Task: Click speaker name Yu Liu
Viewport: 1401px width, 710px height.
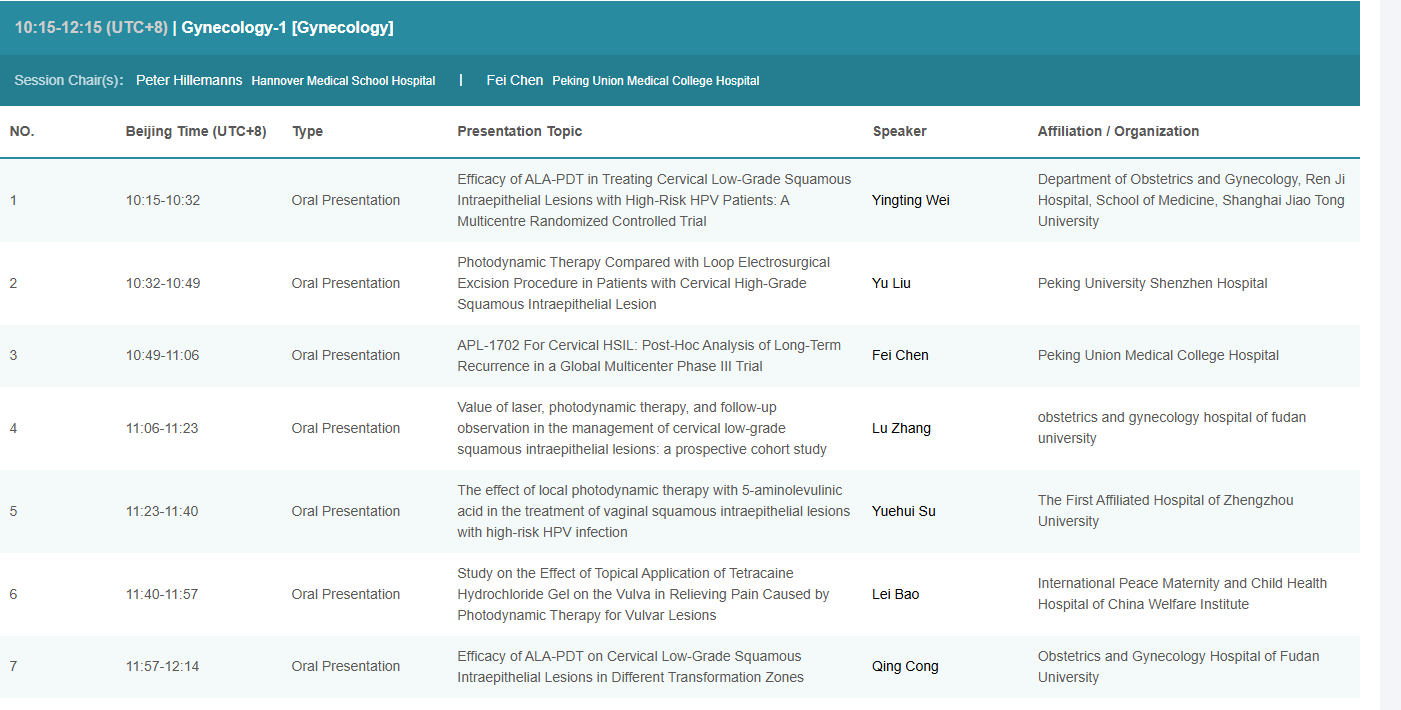Action: pos(891,283)
